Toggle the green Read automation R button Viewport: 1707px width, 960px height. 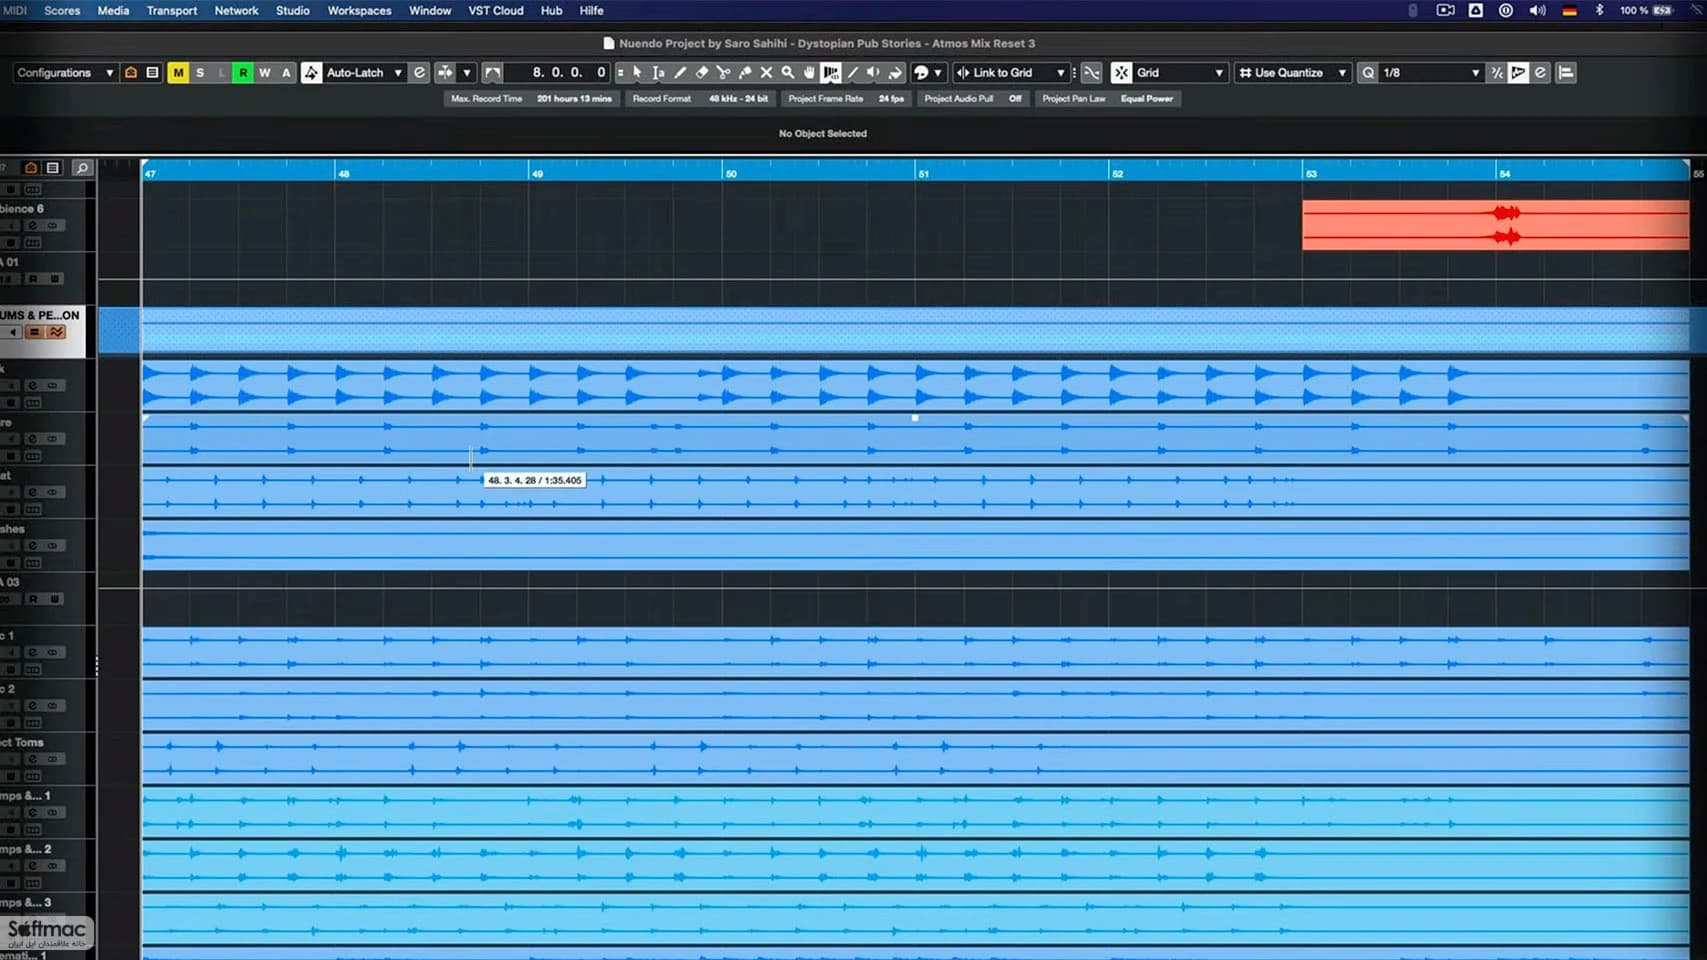point(243,73)
